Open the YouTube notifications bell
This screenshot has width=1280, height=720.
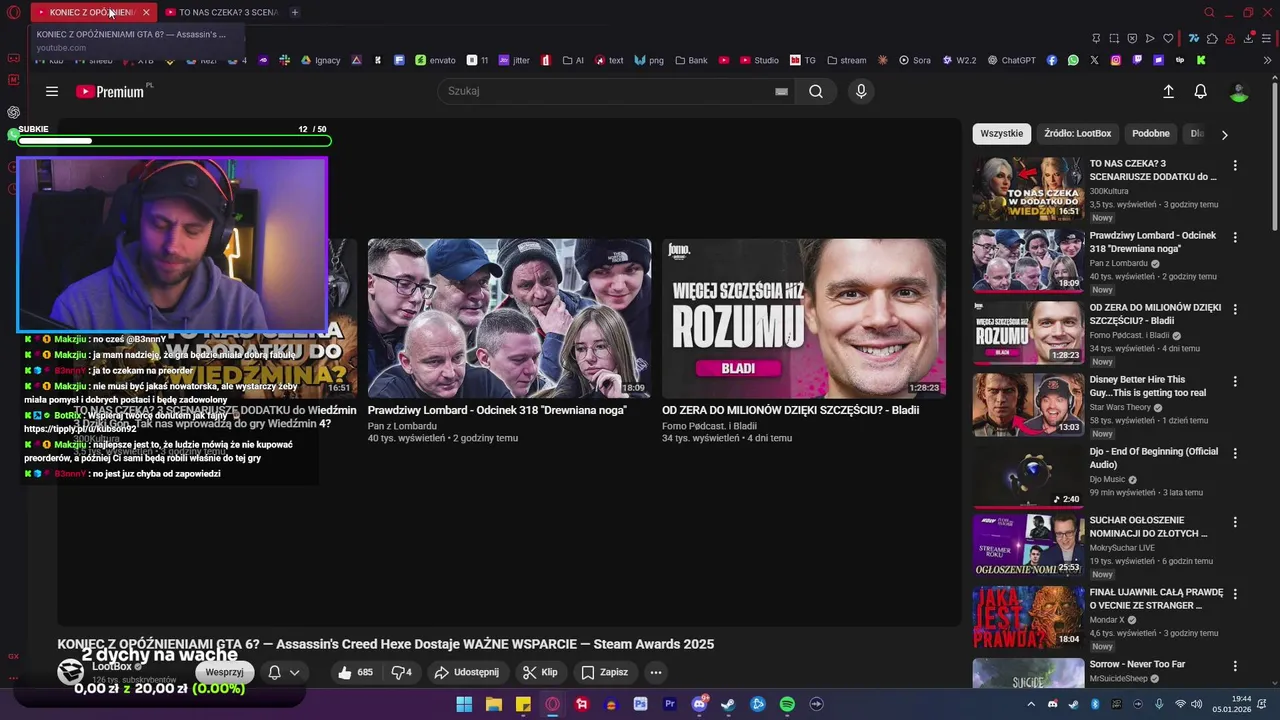point(1201,91)
